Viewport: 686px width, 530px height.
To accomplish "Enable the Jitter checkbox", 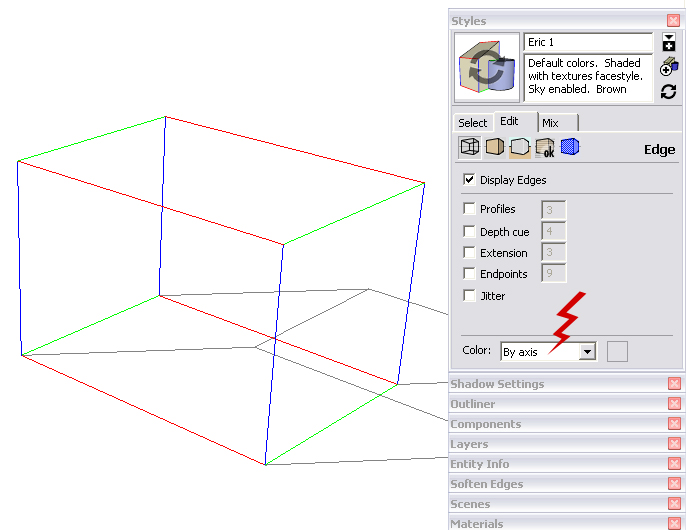I will (469, 295).
